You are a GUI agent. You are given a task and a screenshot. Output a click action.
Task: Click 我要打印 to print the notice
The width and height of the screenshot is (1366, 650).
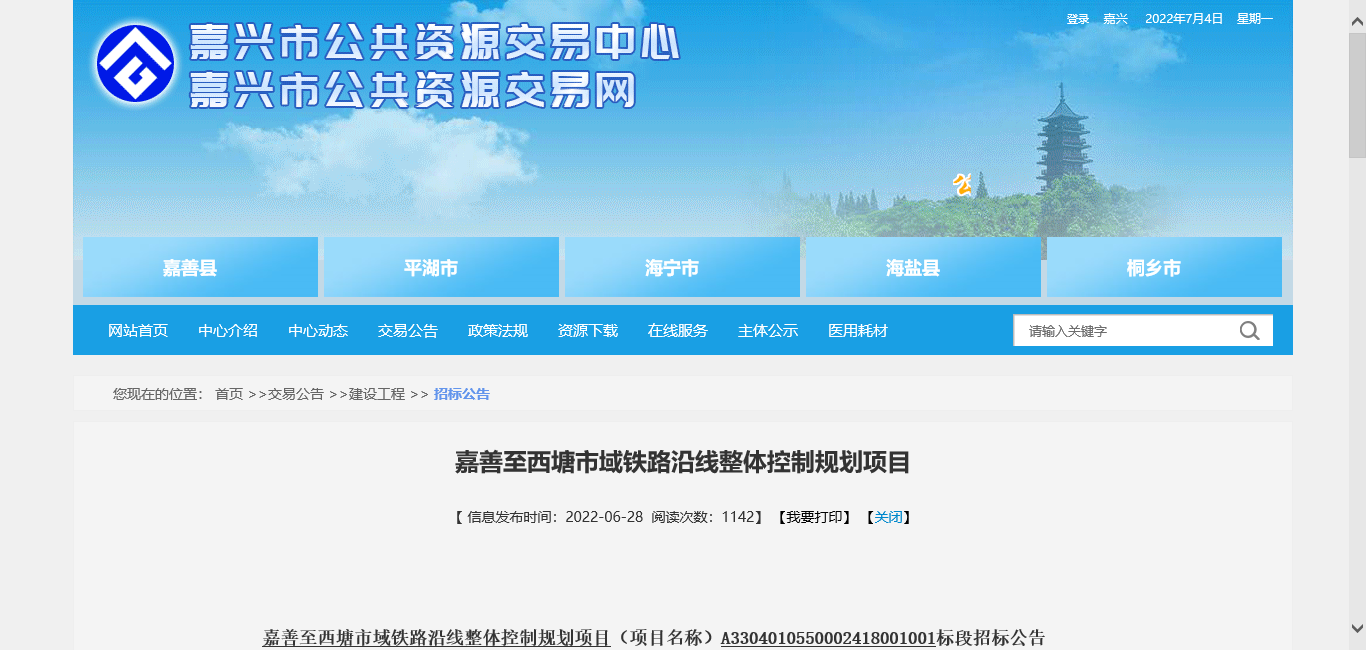coord(813,517)
